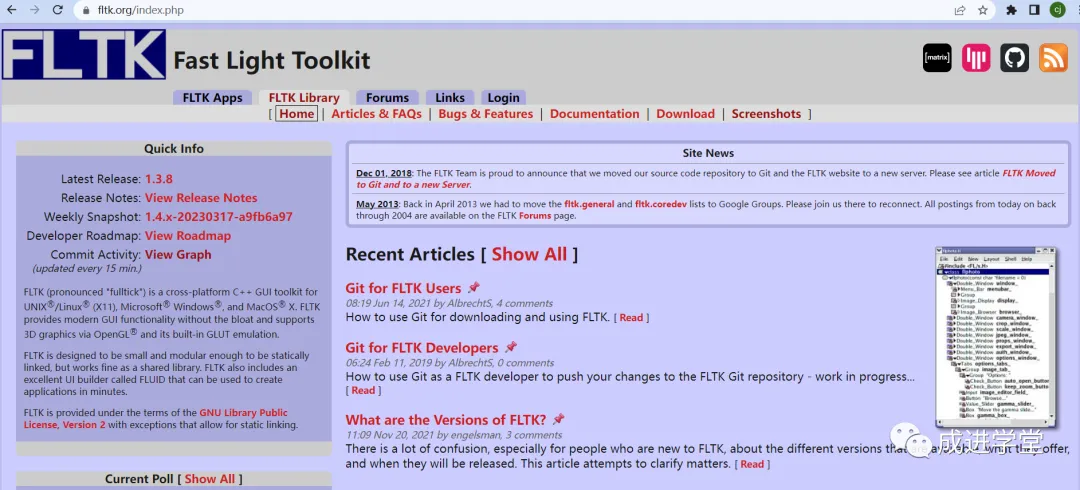Screen dimensions: 1080x490
Task: Open the Liberapay donation icon
Action: point(976,58)
